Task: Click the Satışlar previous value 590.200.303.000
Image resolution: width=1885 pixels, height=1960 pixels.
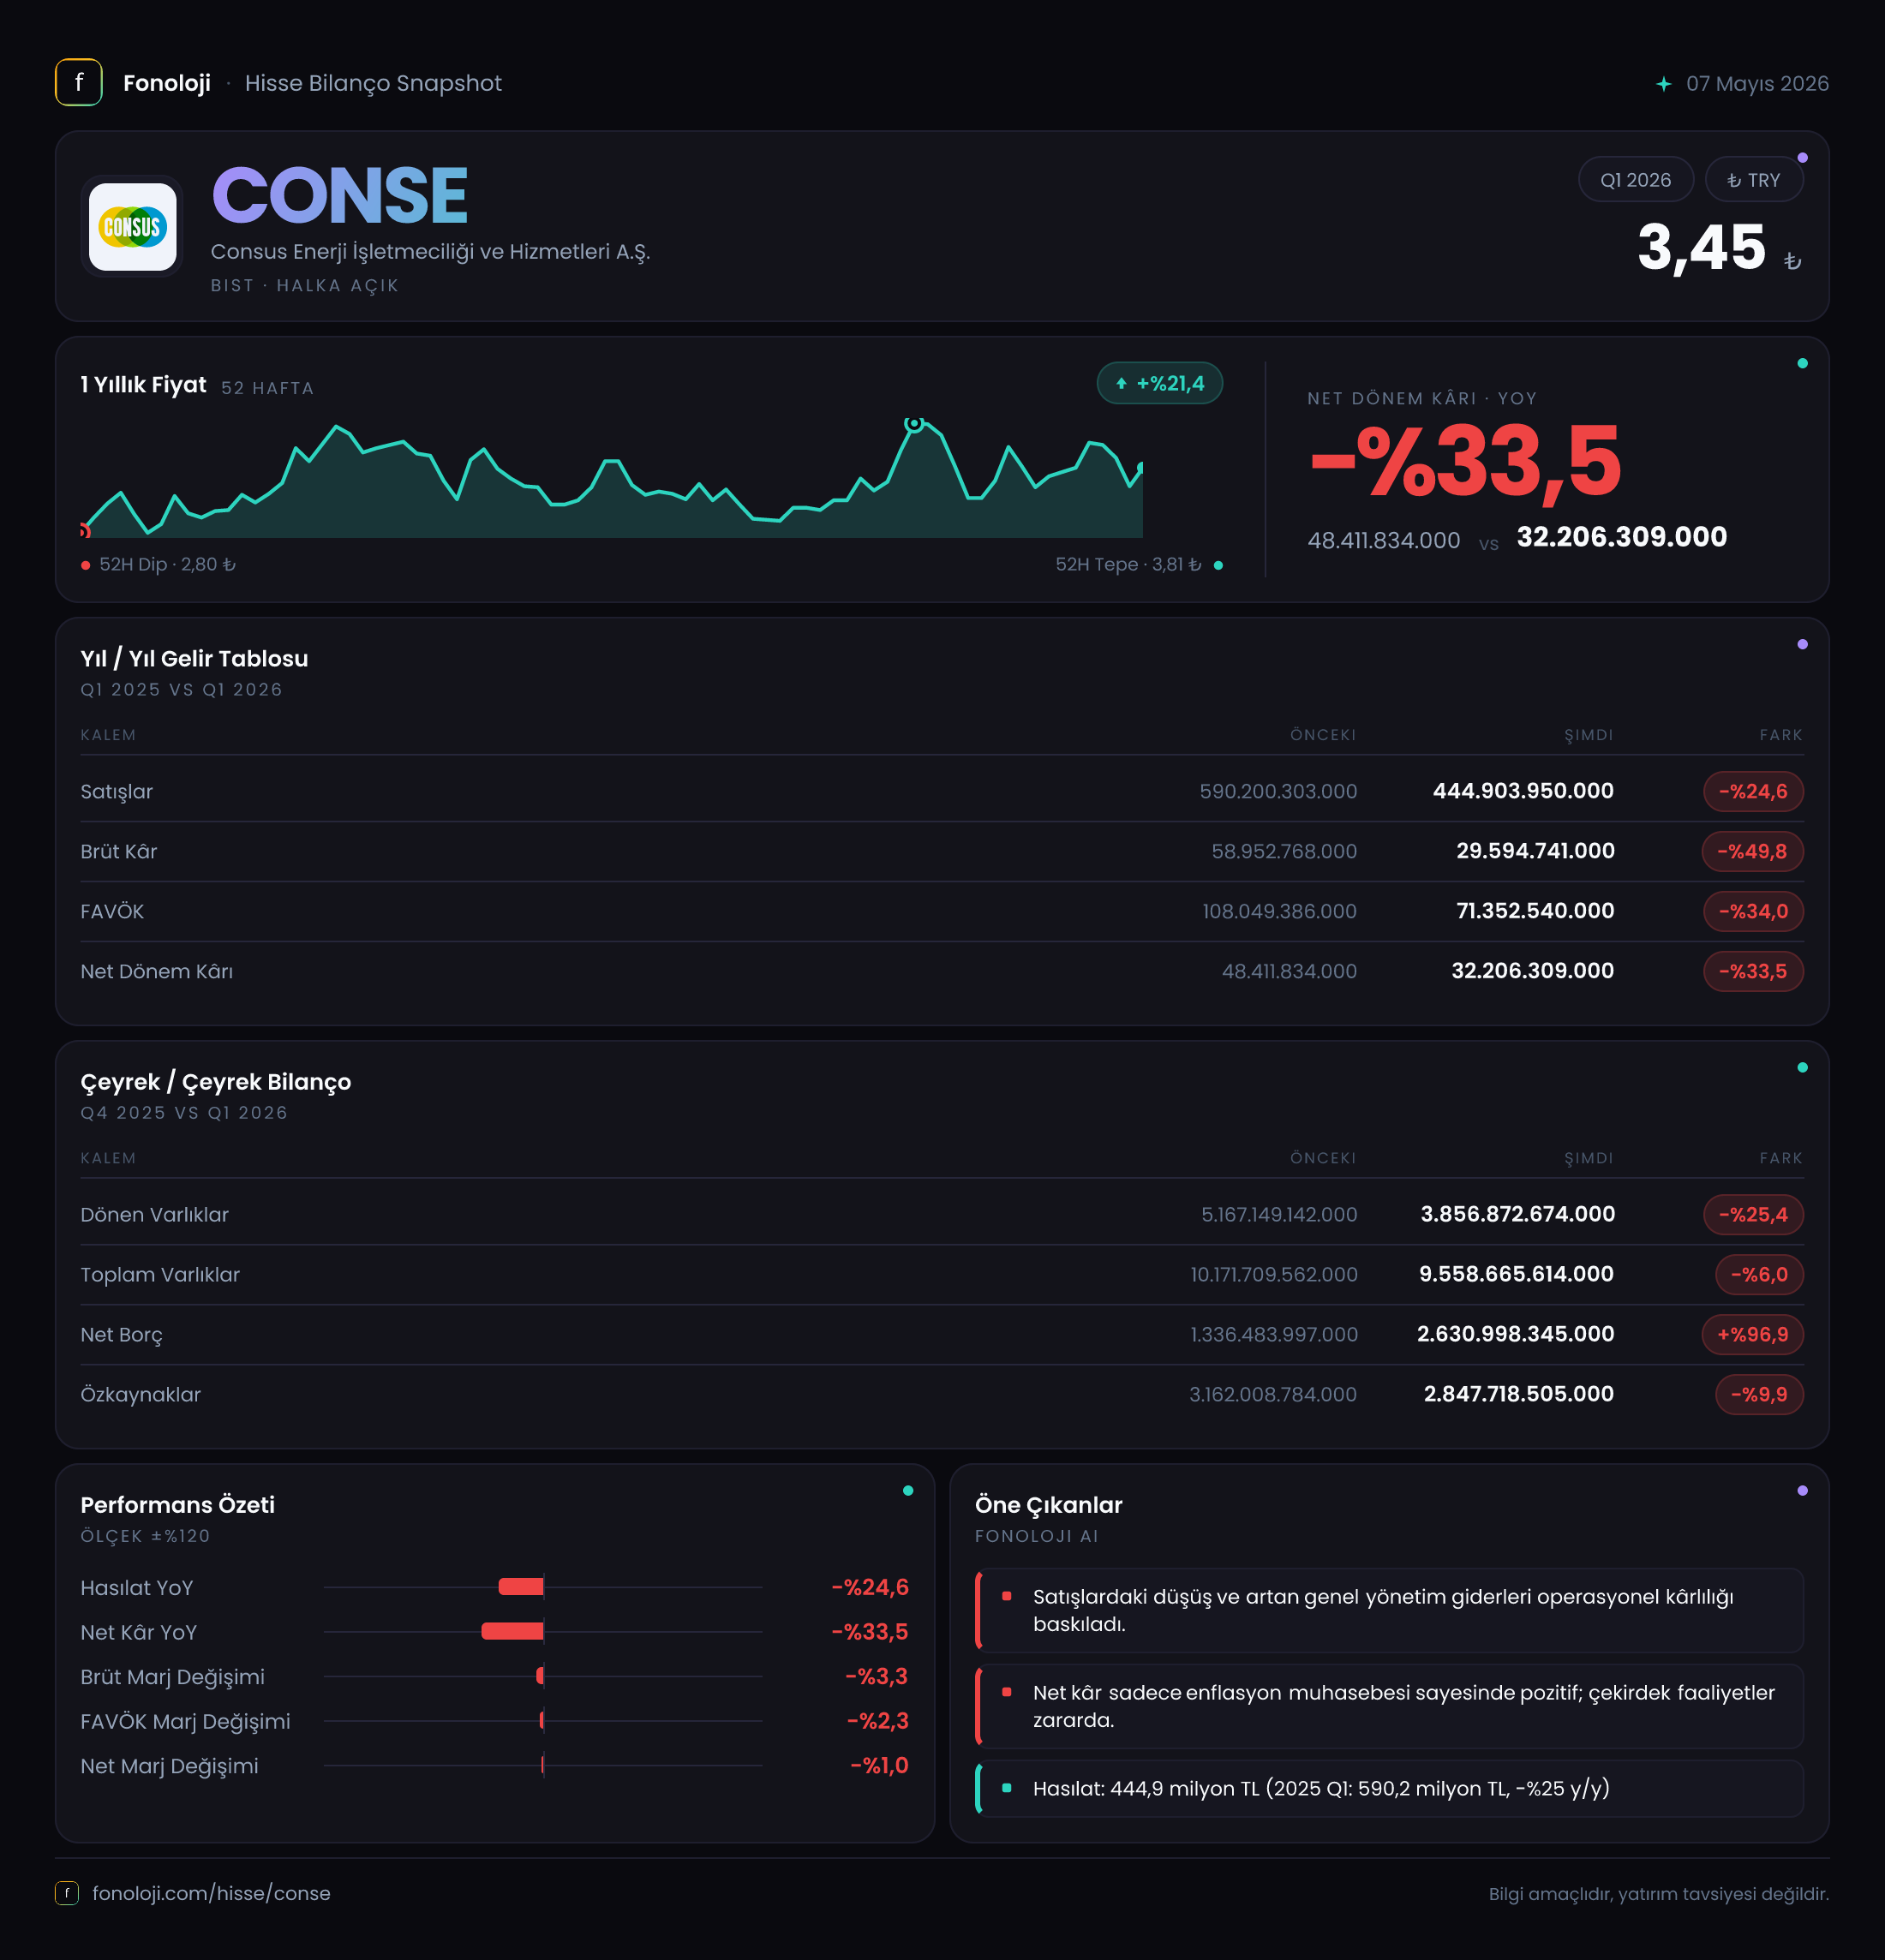Action: [1278, 791]
